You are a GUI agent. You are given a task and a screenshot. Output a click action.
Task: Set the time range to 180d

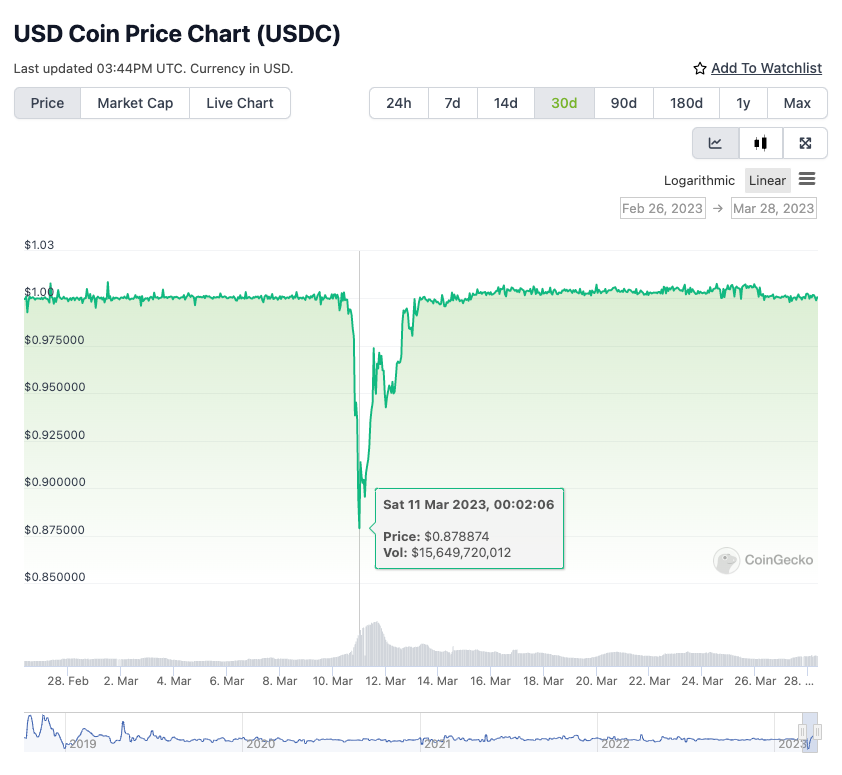pyautogui.click(x=686, y=103)
